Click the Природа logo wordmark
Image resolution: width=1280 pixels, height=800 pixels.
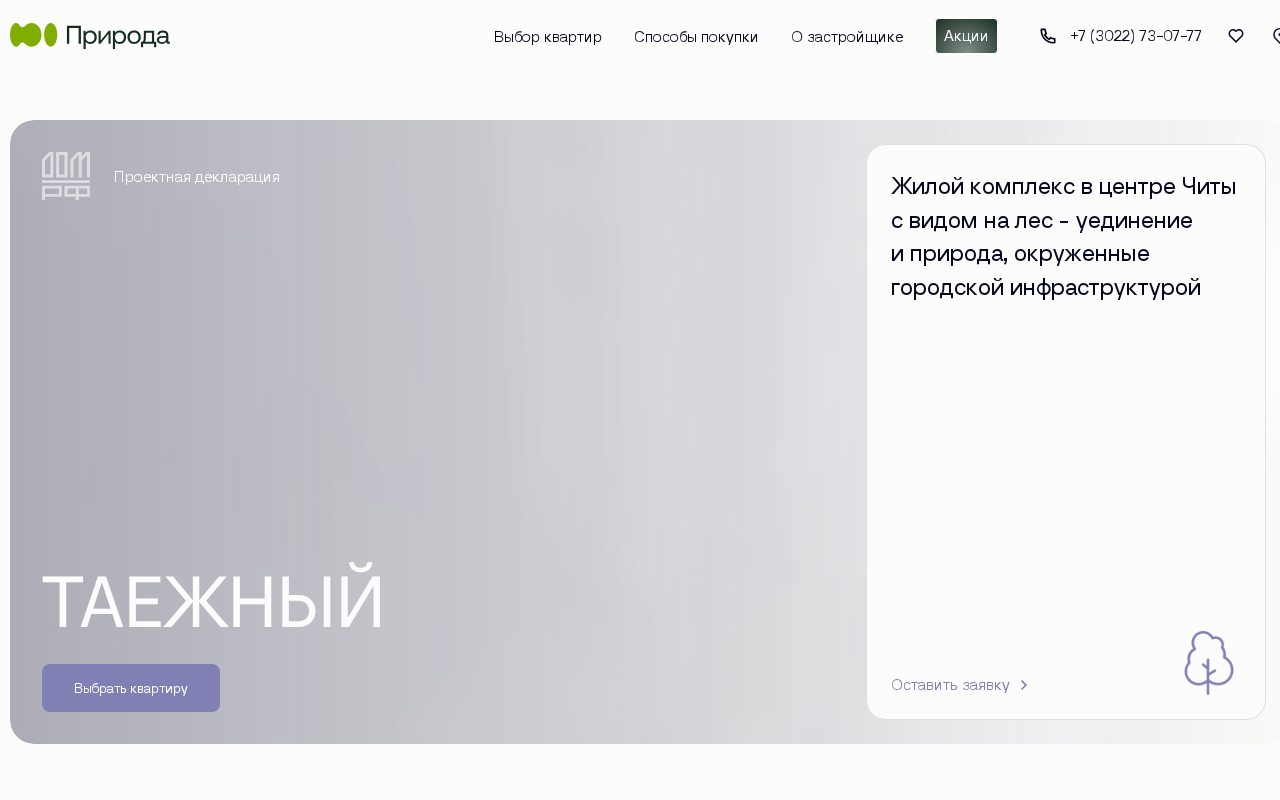tap(118, 36)
